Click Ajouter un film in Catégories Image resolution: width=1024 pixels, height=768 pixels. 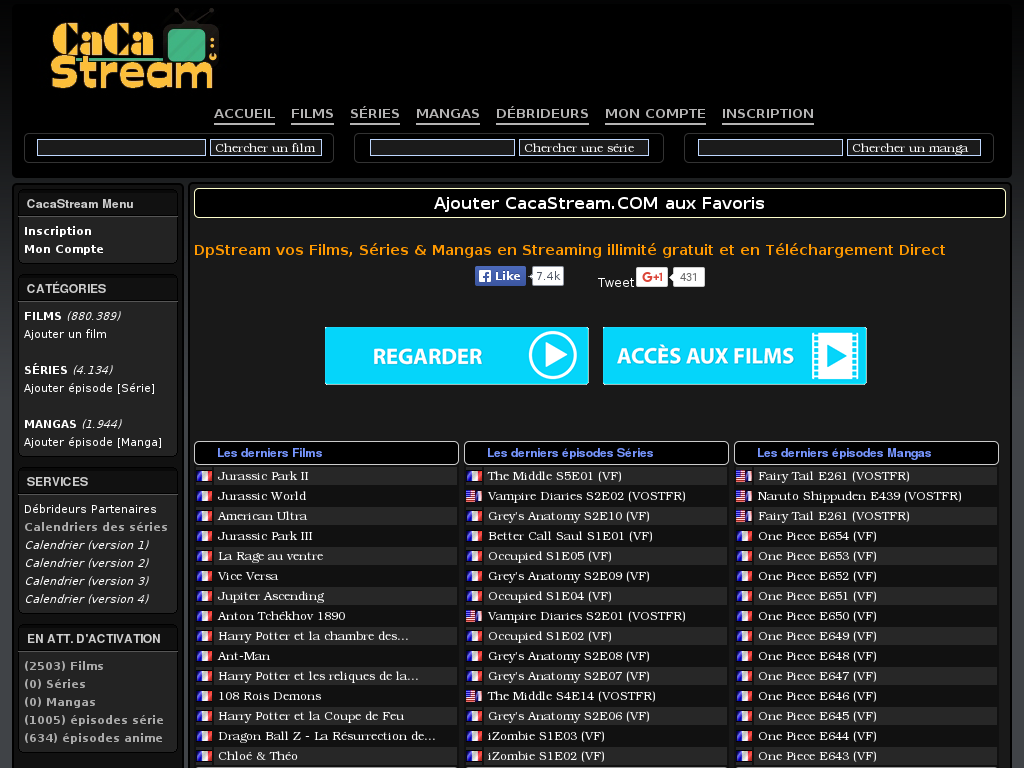click(66, 333)
